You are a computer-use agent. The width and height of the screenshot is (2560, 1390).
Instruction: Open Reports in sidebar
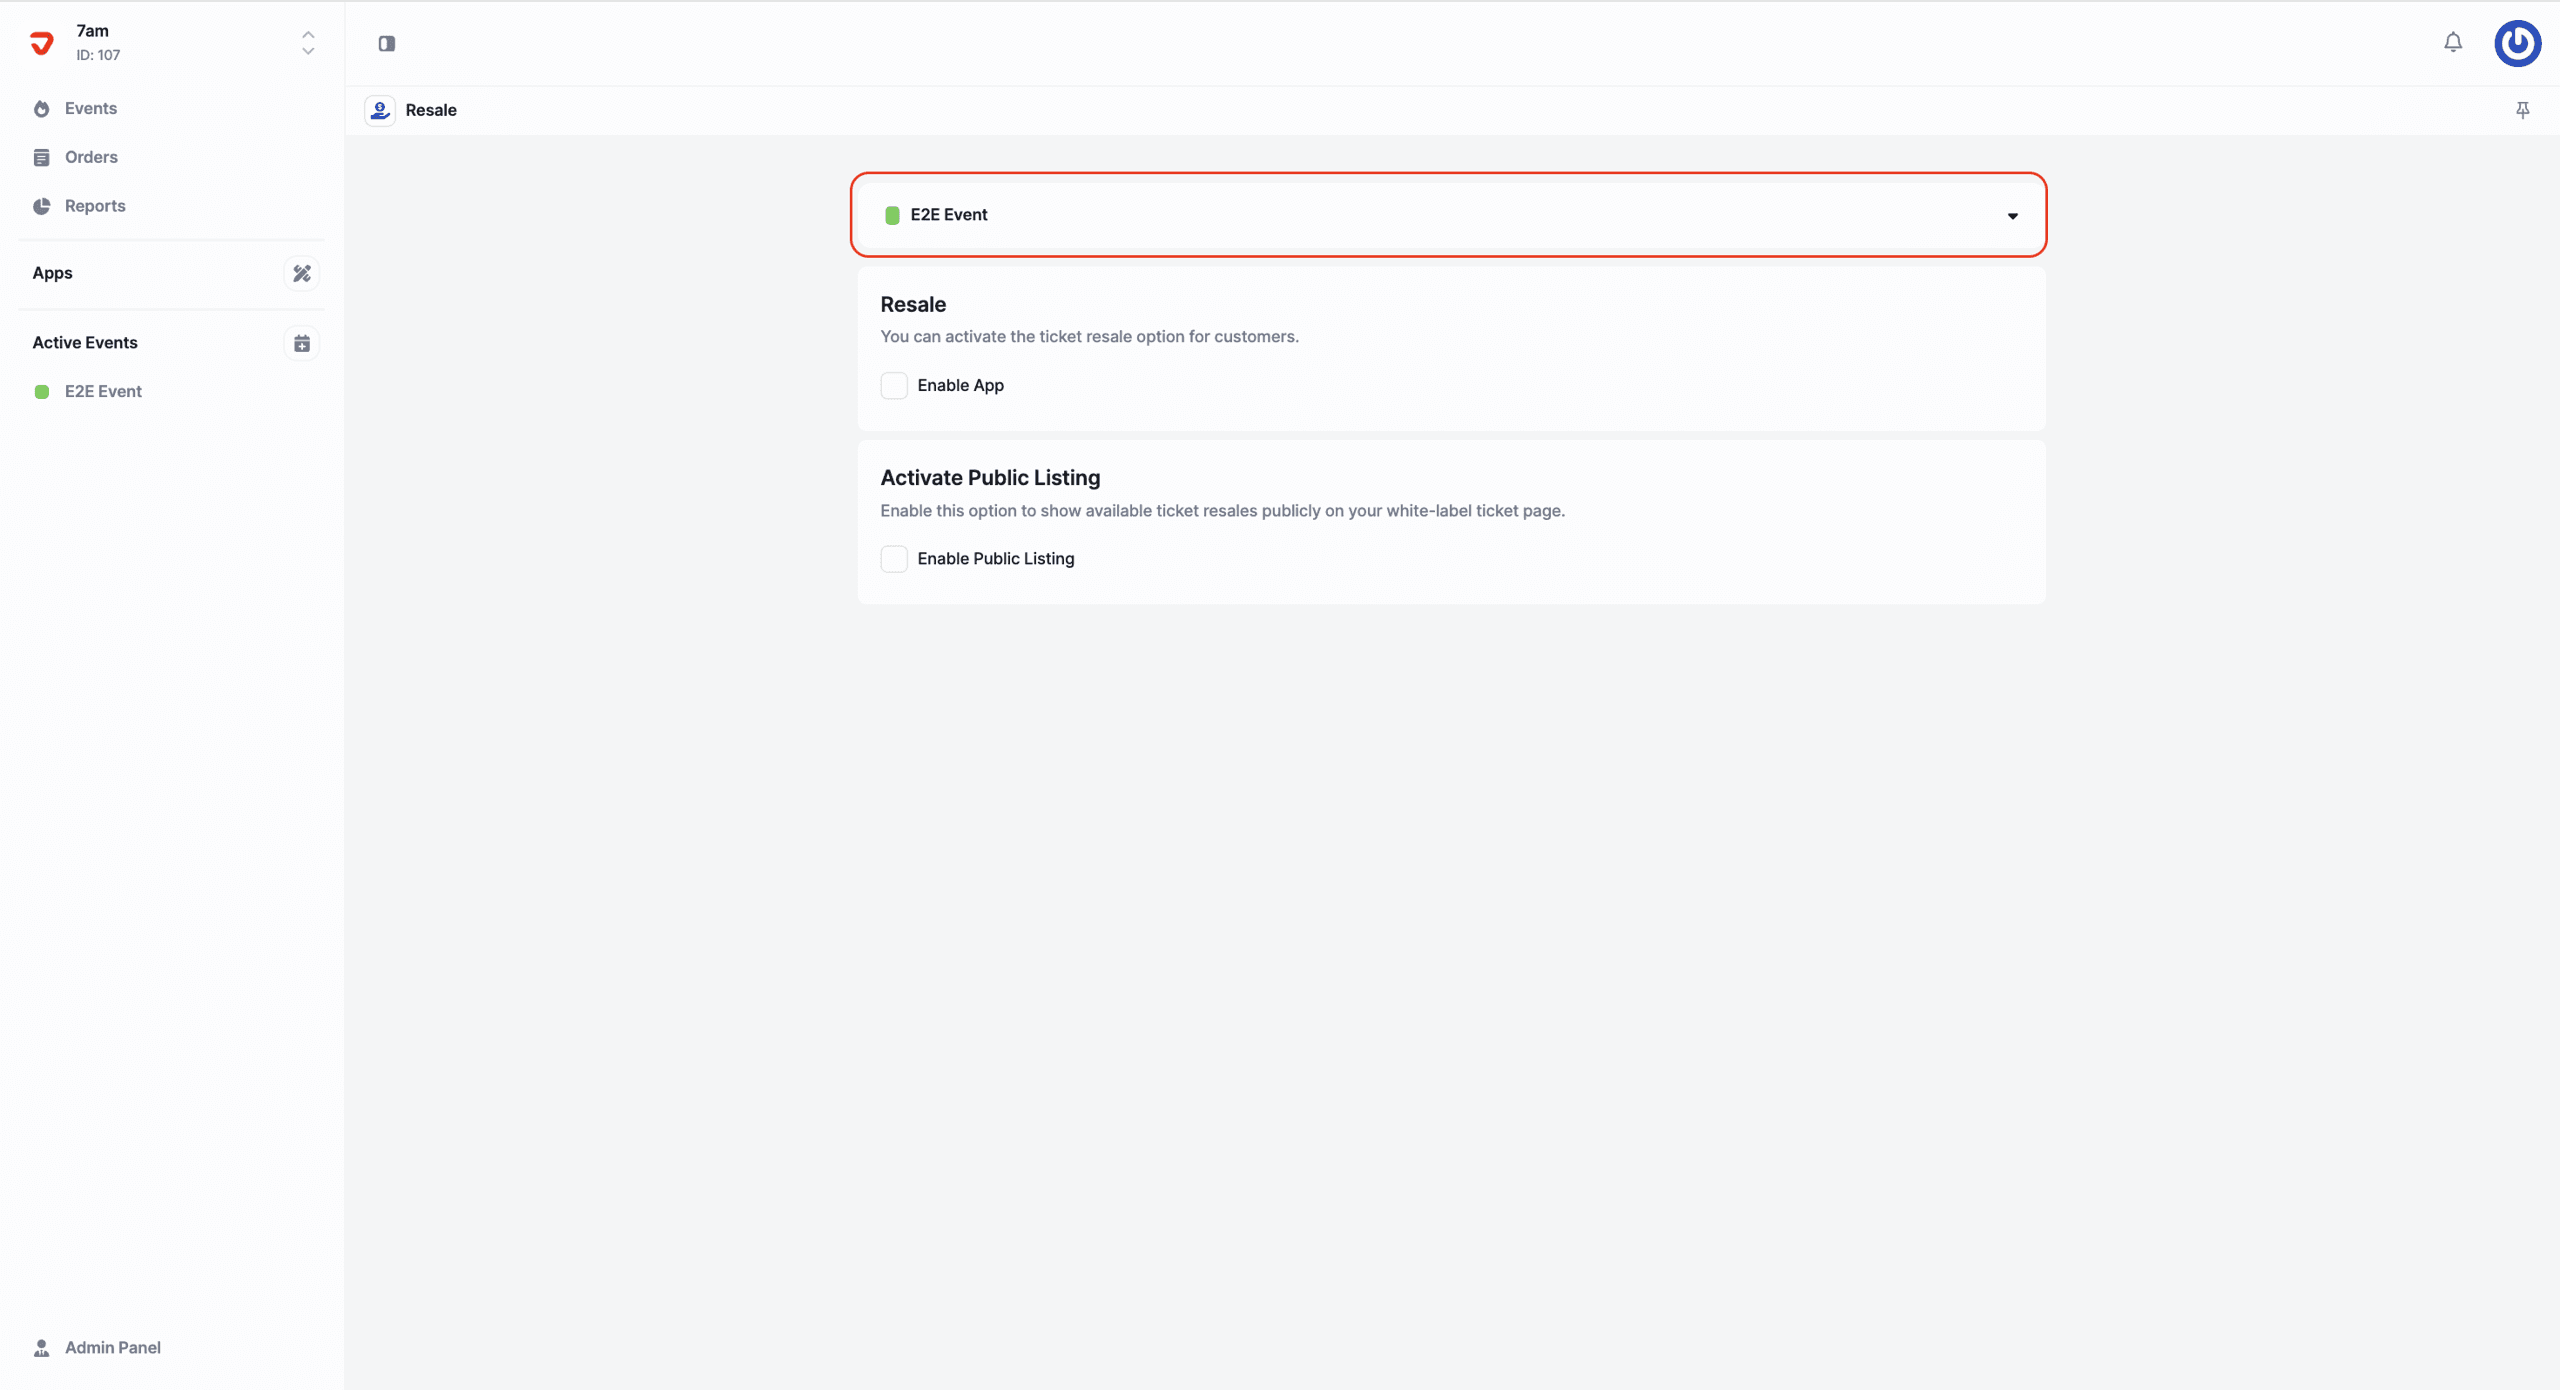95,206
